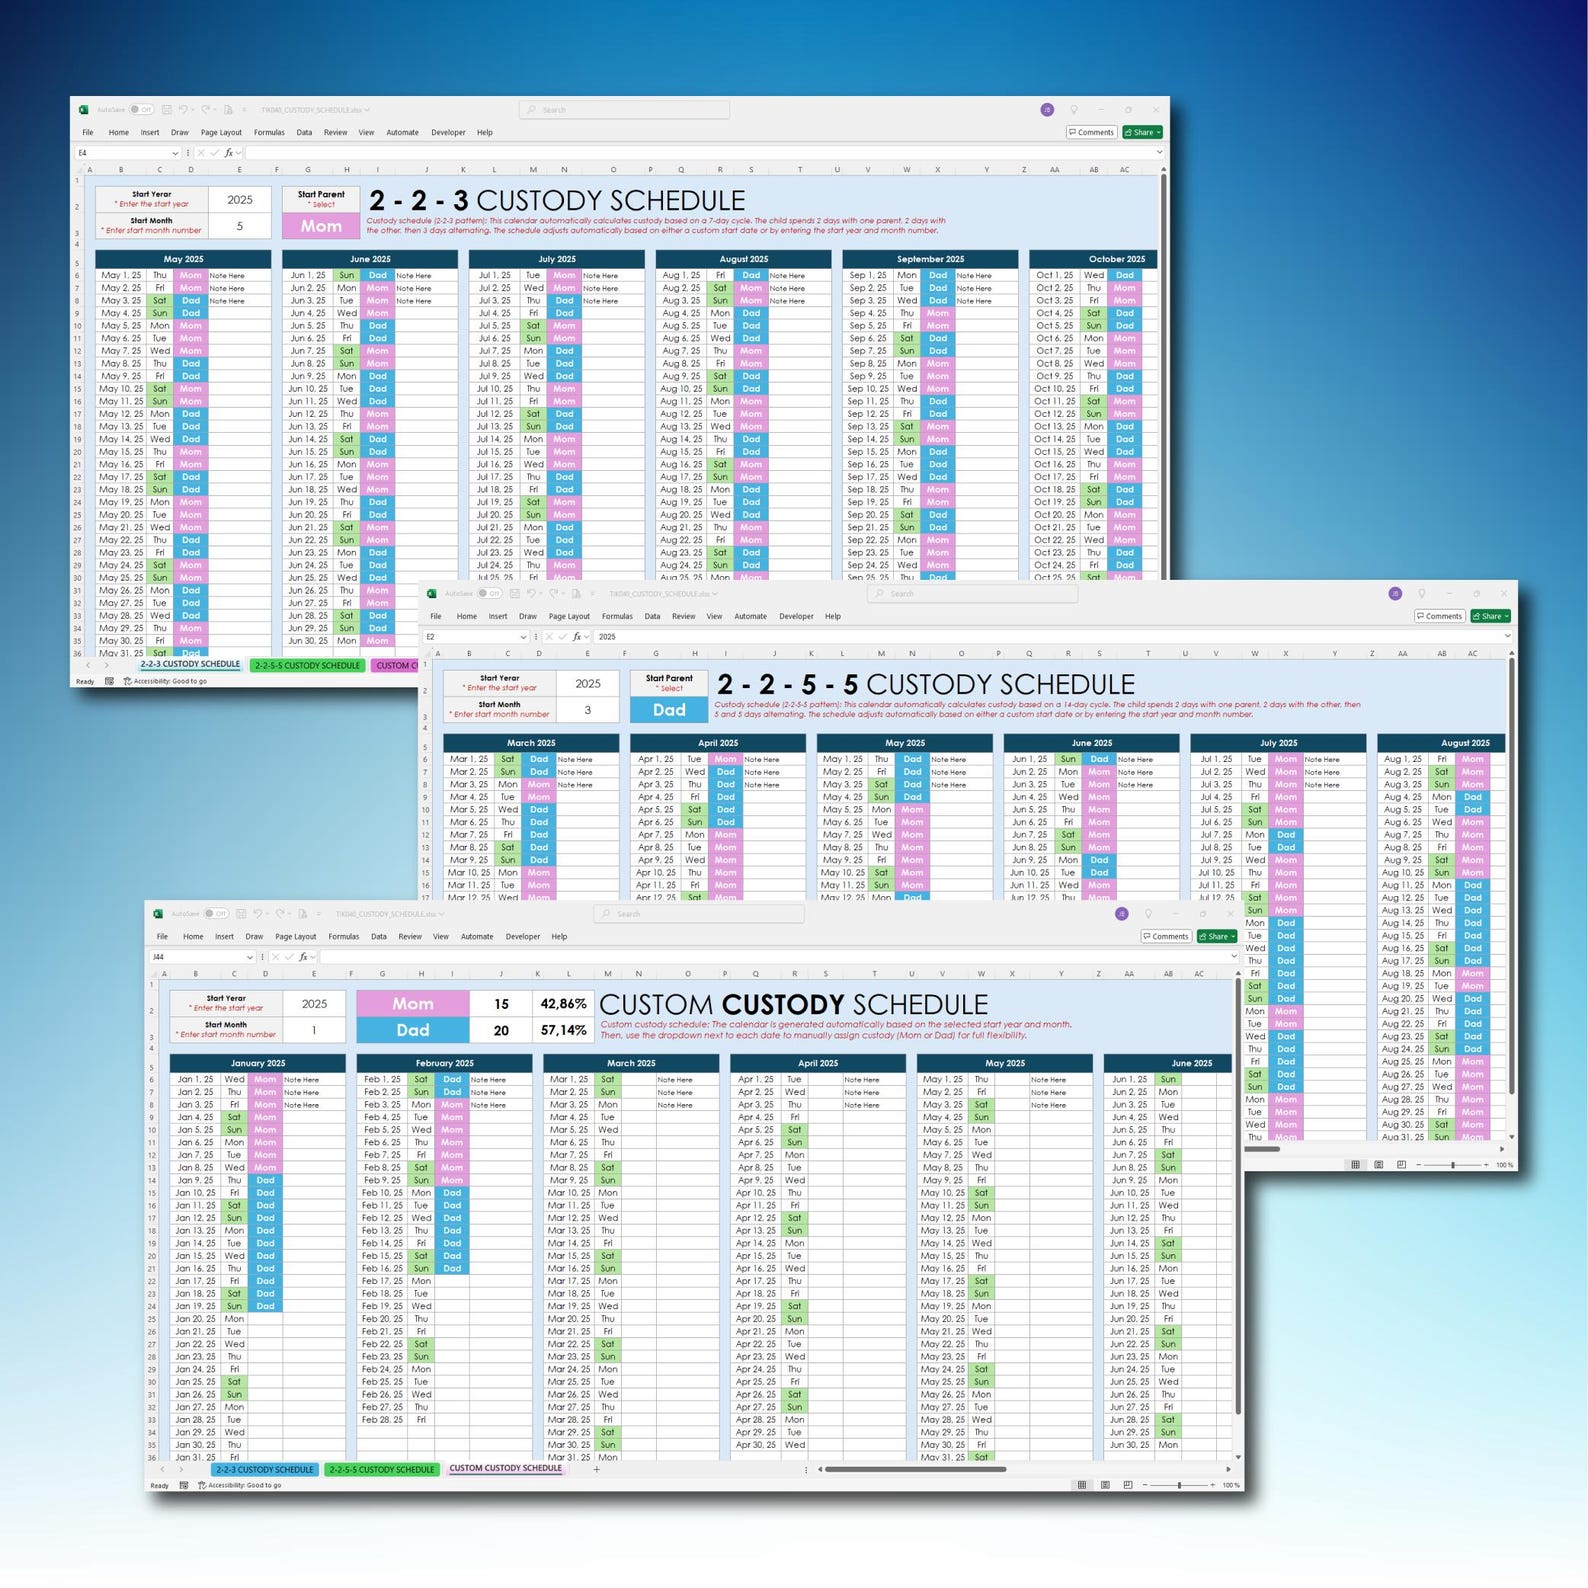Click zoom slider in Custom schedule window
Image resolution: width=1588 pixels, height=1588 pixels.
[x=1179, y=1485]
